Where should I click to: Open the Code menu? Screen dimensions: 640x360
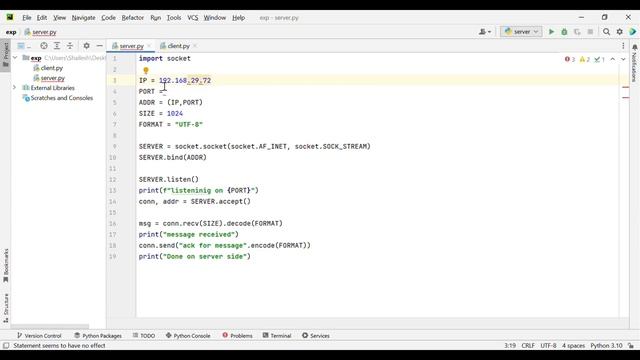108,18
